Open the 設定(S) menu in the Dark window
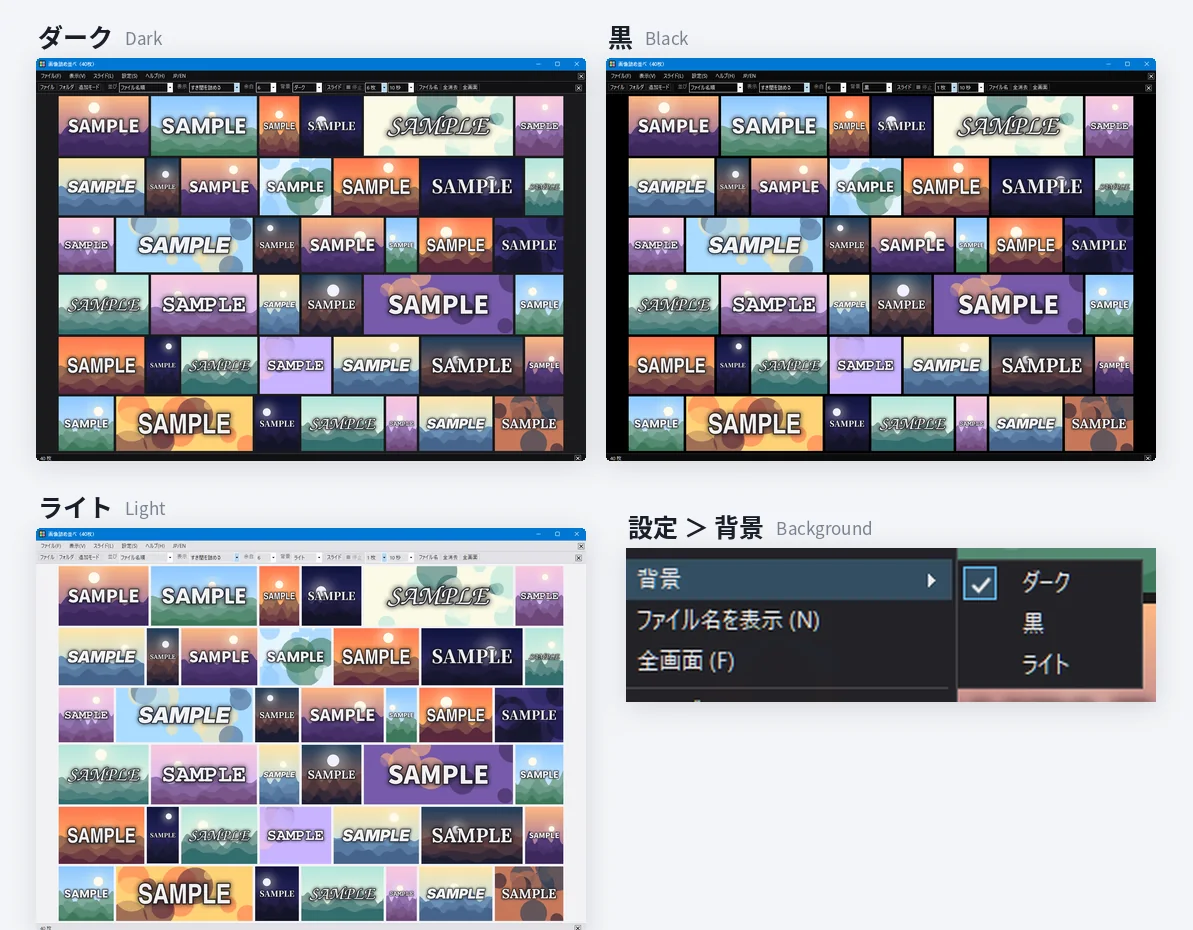 (129, 76)
